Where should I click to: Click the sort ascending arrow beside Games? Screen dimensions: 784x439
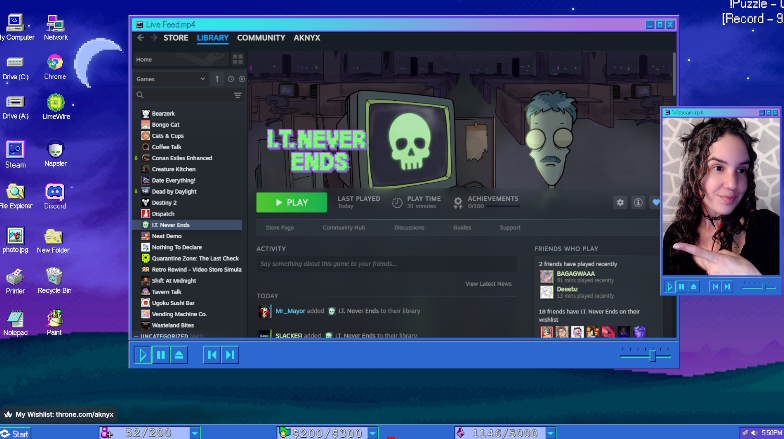pyautogui.click(x=217, y=79)
